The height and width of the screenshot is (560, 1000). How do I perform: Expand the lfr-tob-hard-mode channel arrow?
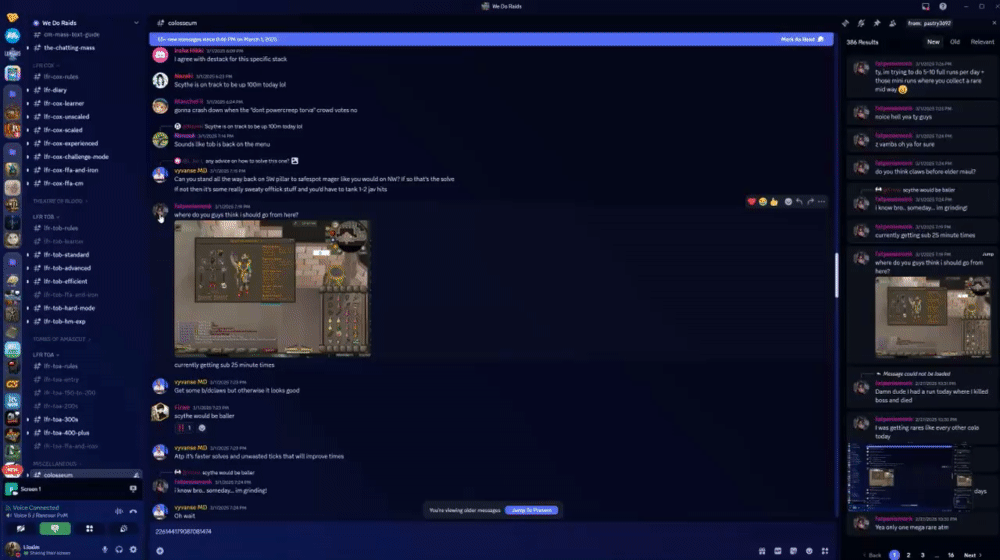[x=27, y=308]
